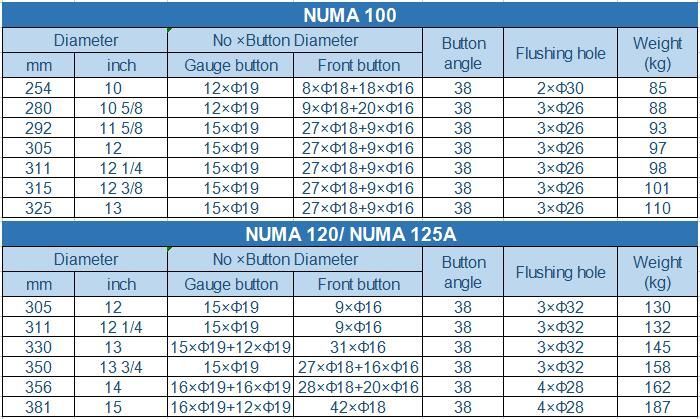Select the 28×Φ18+20×Φ16 cell

tap(358, 387)
